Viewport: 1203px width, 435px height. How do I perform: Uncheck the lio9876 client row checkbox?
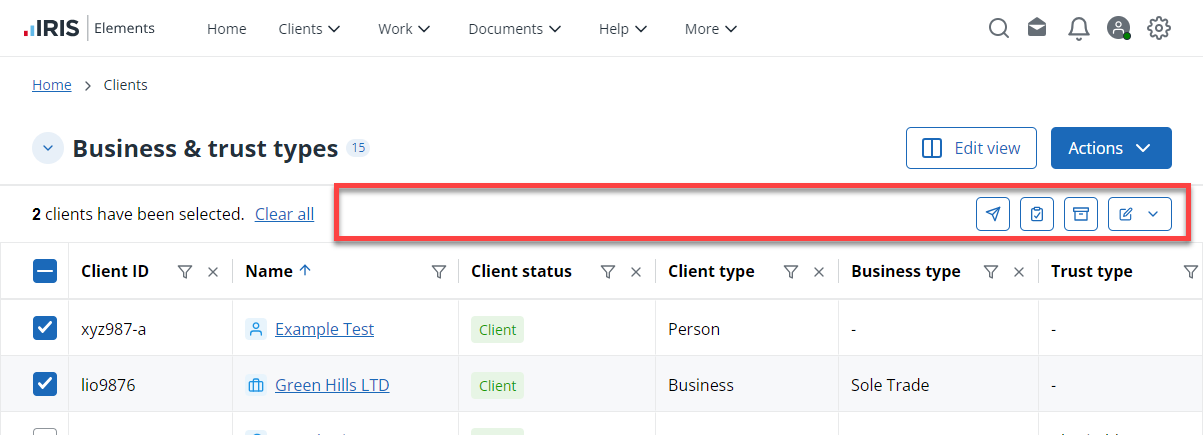45,384
